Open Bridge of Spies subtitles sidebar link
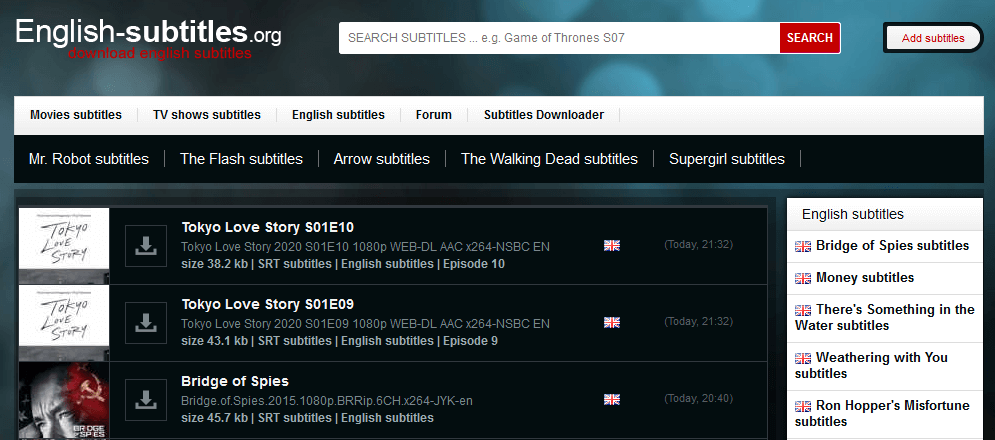 point(892,246)
